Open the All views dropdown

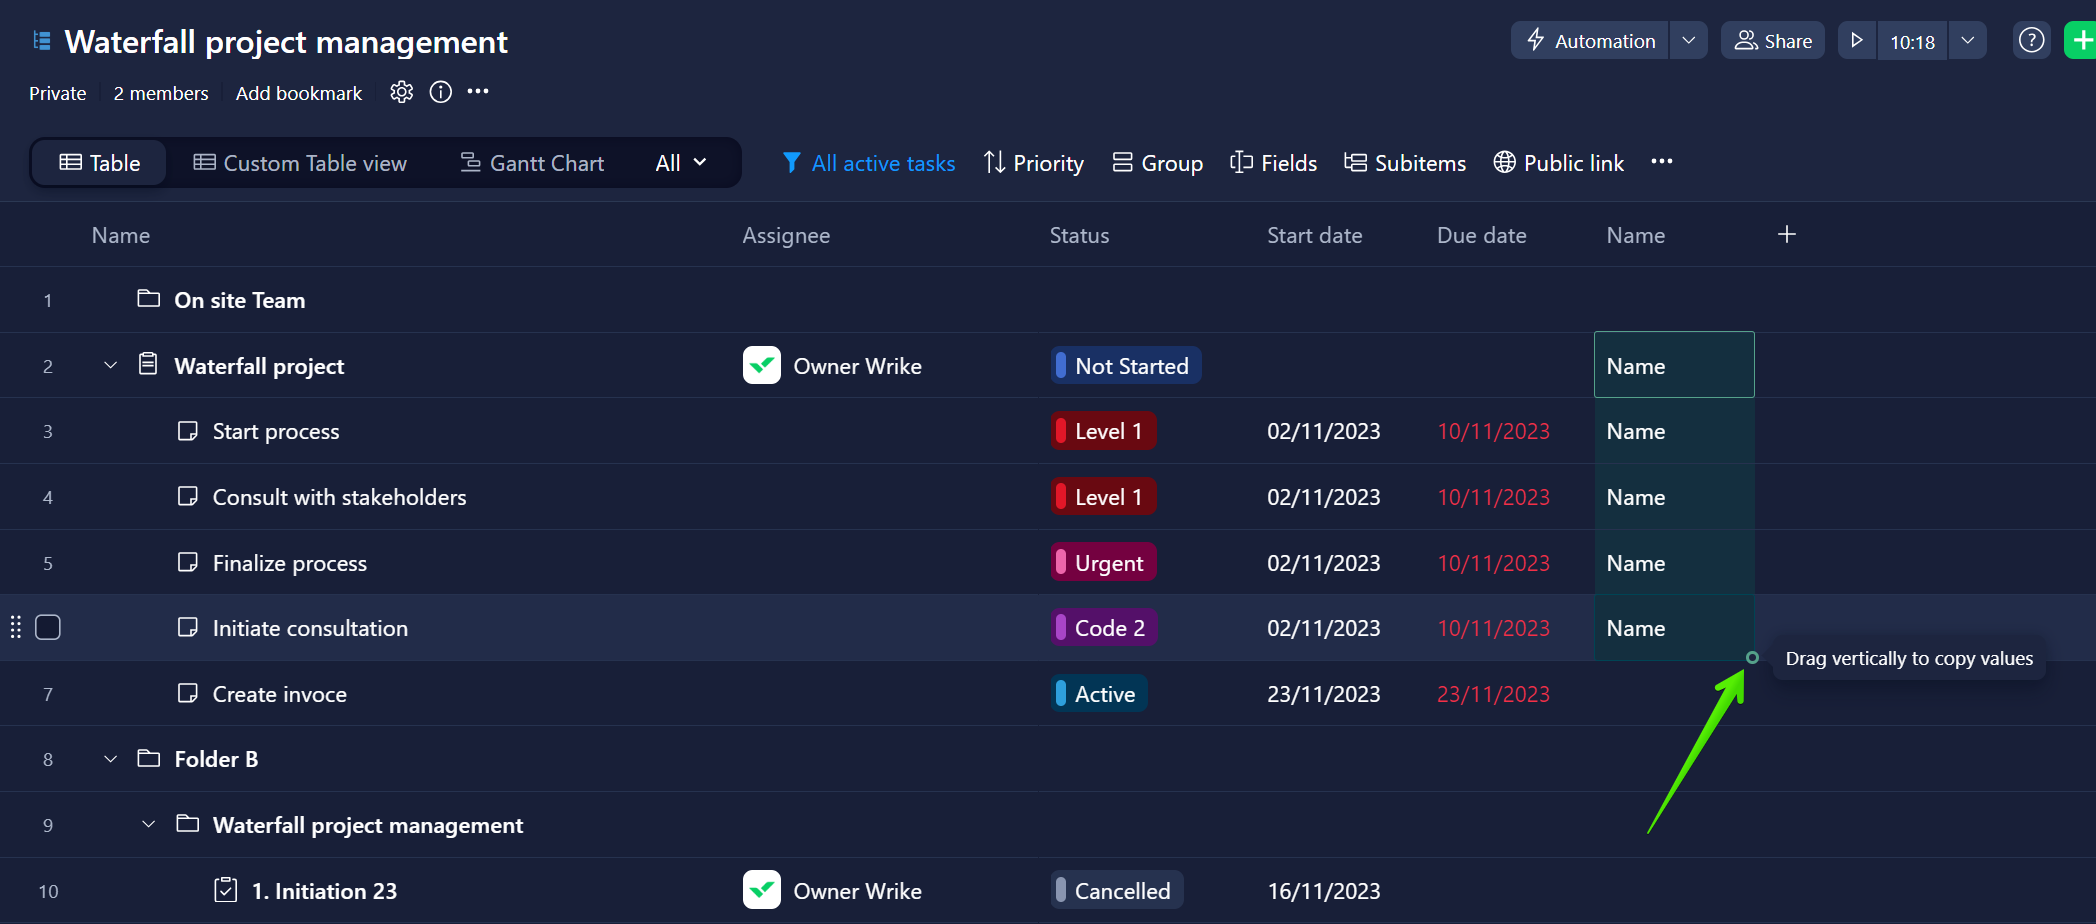[x=681, y=163]
